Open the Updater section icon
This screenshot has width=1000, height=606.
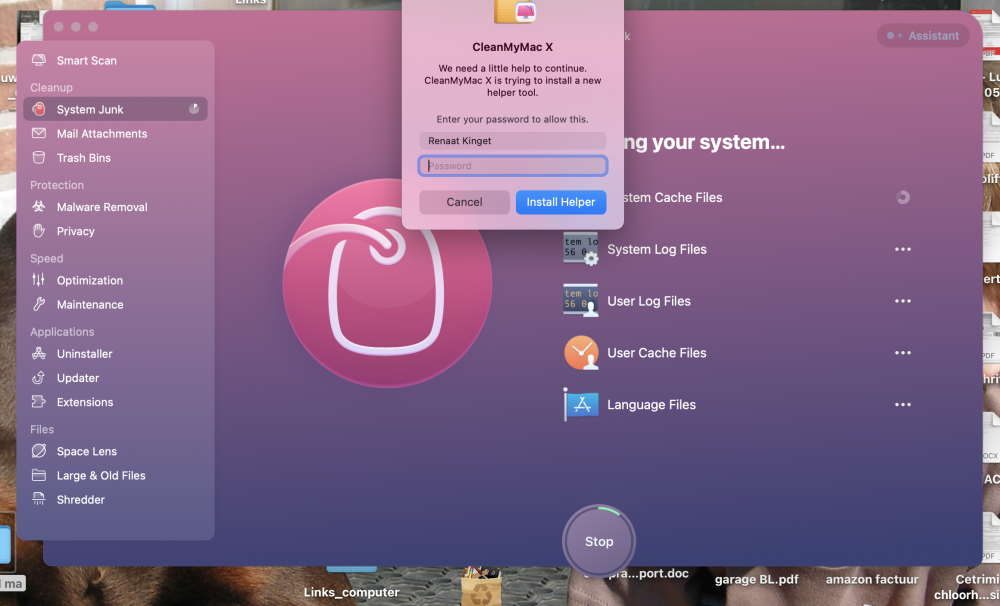click(x=39, y=378)
